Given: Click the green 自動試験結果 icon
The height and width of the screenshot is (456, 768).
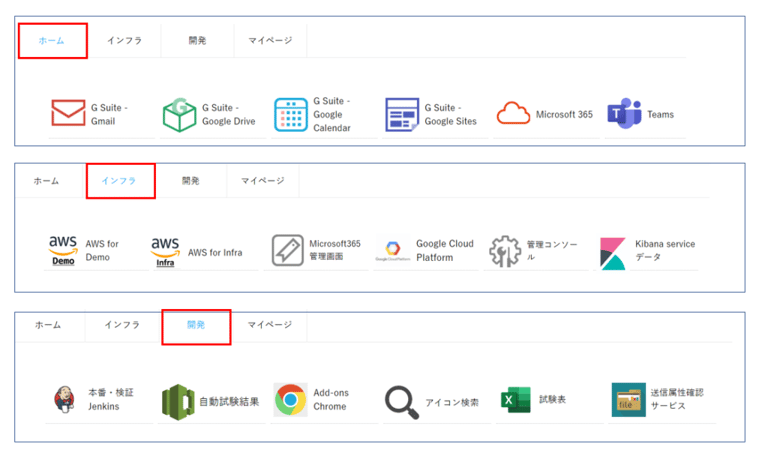Looking at the screenshot, I should [x=178, y=402].
